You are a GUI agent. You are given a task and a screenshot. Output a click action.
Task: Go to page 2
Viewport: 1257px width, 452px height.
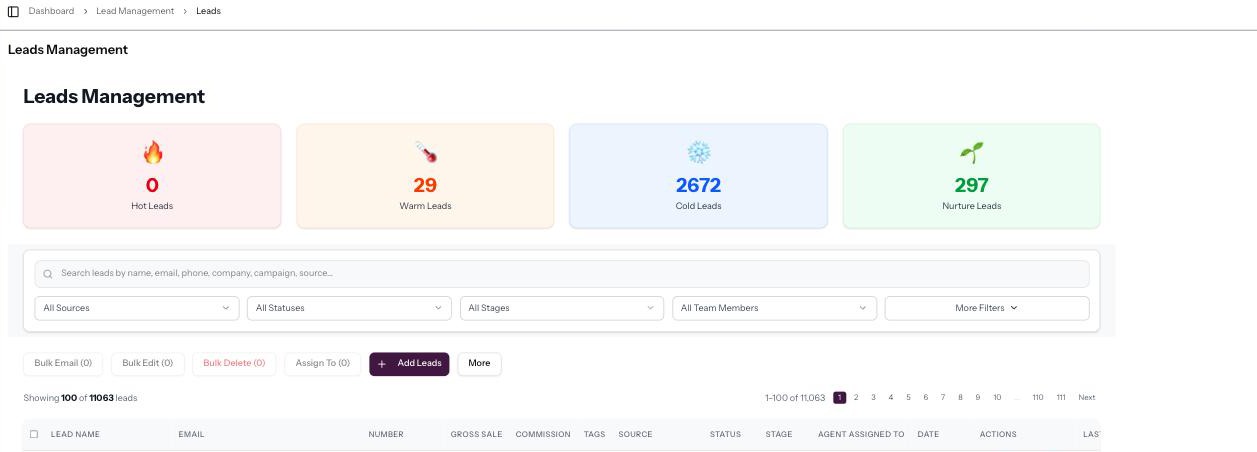(x=857, y=398)
